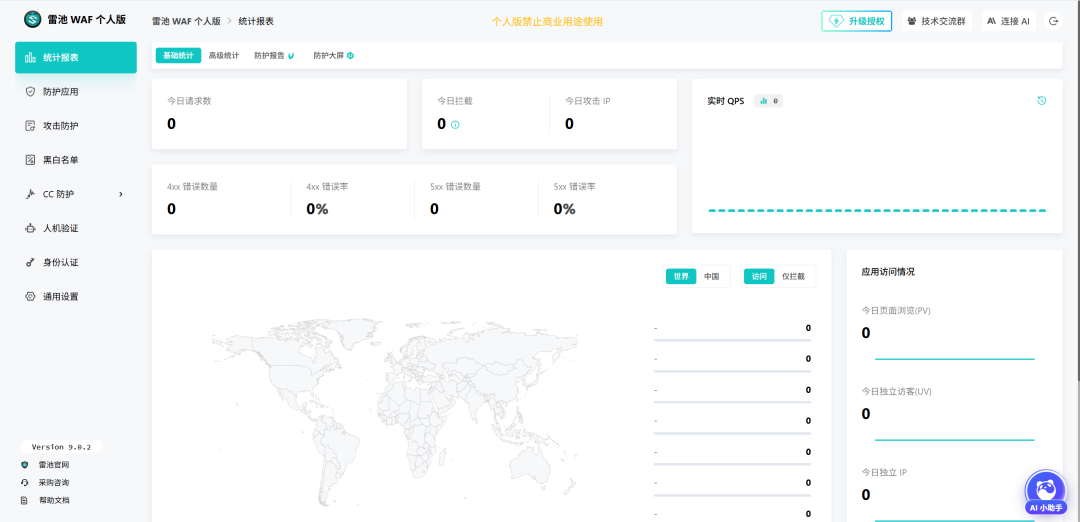Click the bar chart badge beside 实时 QPS
1080x522 pixels.
coord(768,101)
